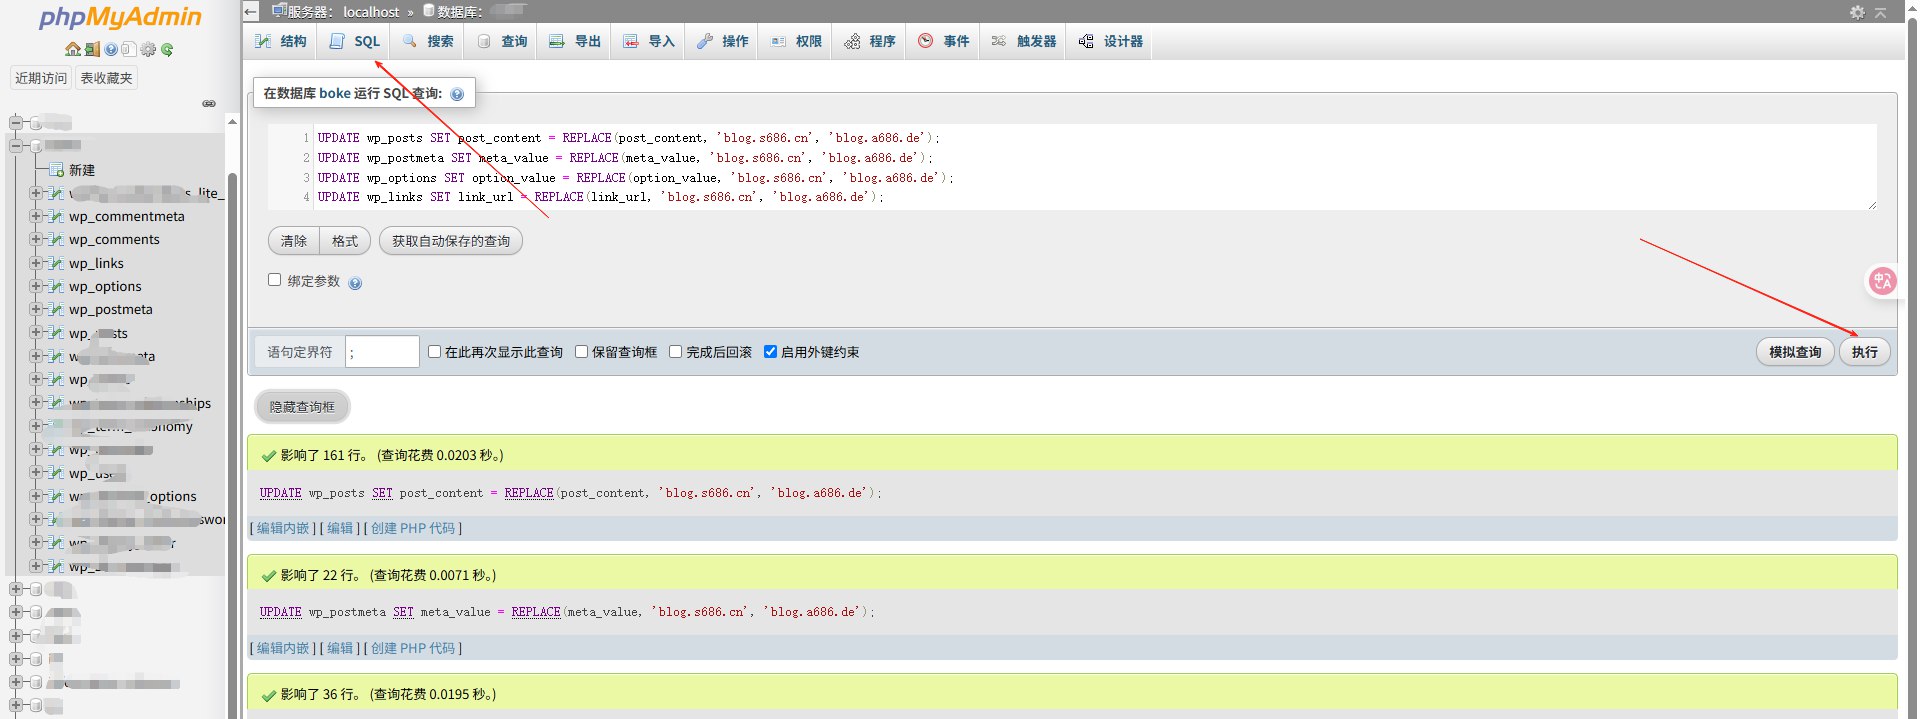The height and width of the screenshot is (719, 1920).
Task: Click the log out door icon
Action: 91,49
